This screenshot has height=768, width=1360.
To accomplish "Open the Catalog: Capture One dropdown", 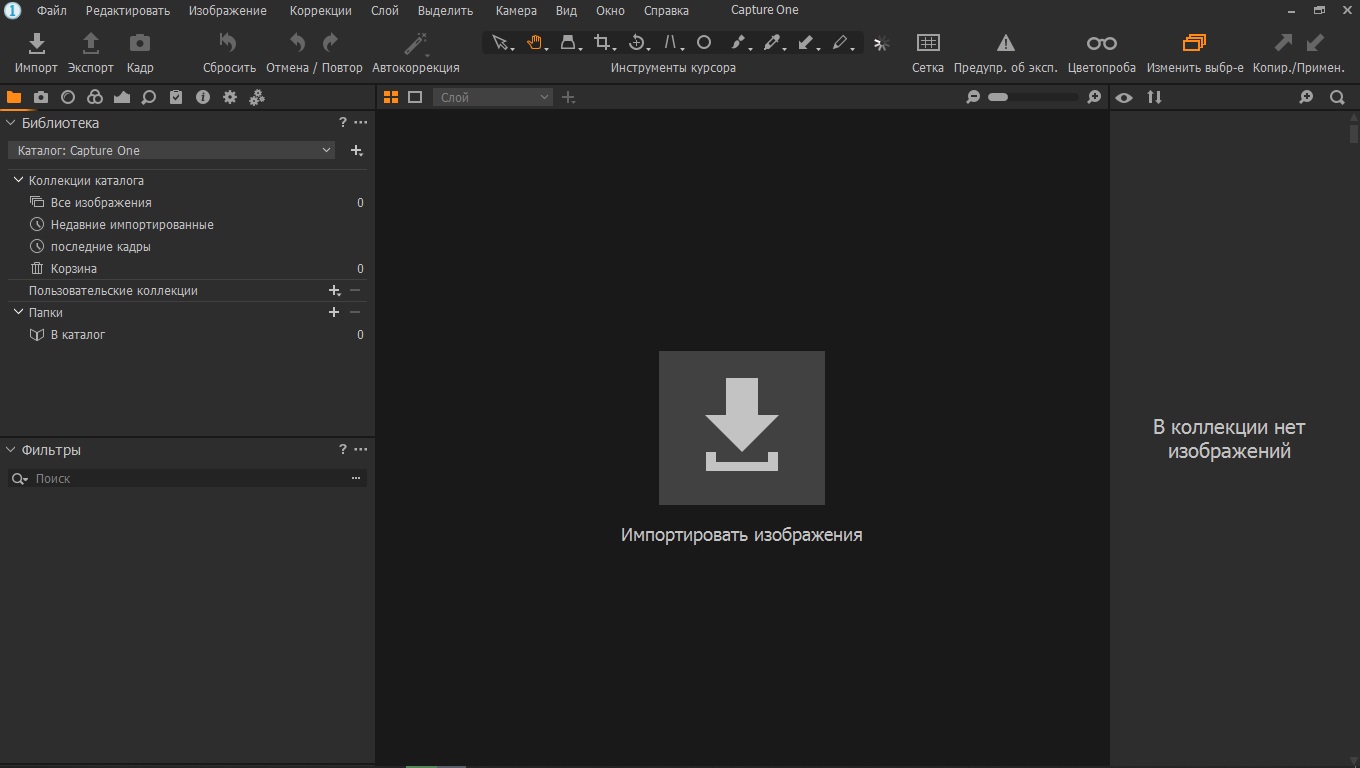I will click(x=173, y=150).
